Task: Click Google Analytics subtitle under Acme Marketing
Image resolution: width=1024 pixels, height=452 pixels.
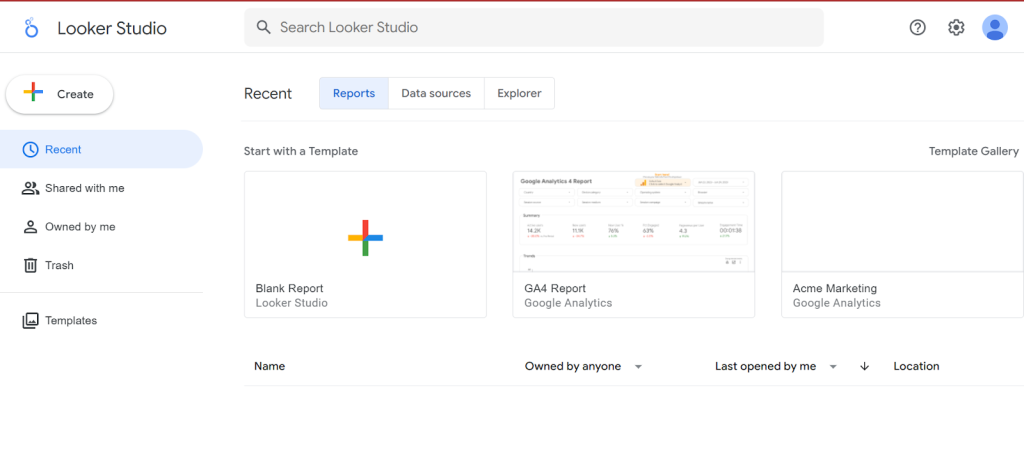Action: click(x=837, y=303)
